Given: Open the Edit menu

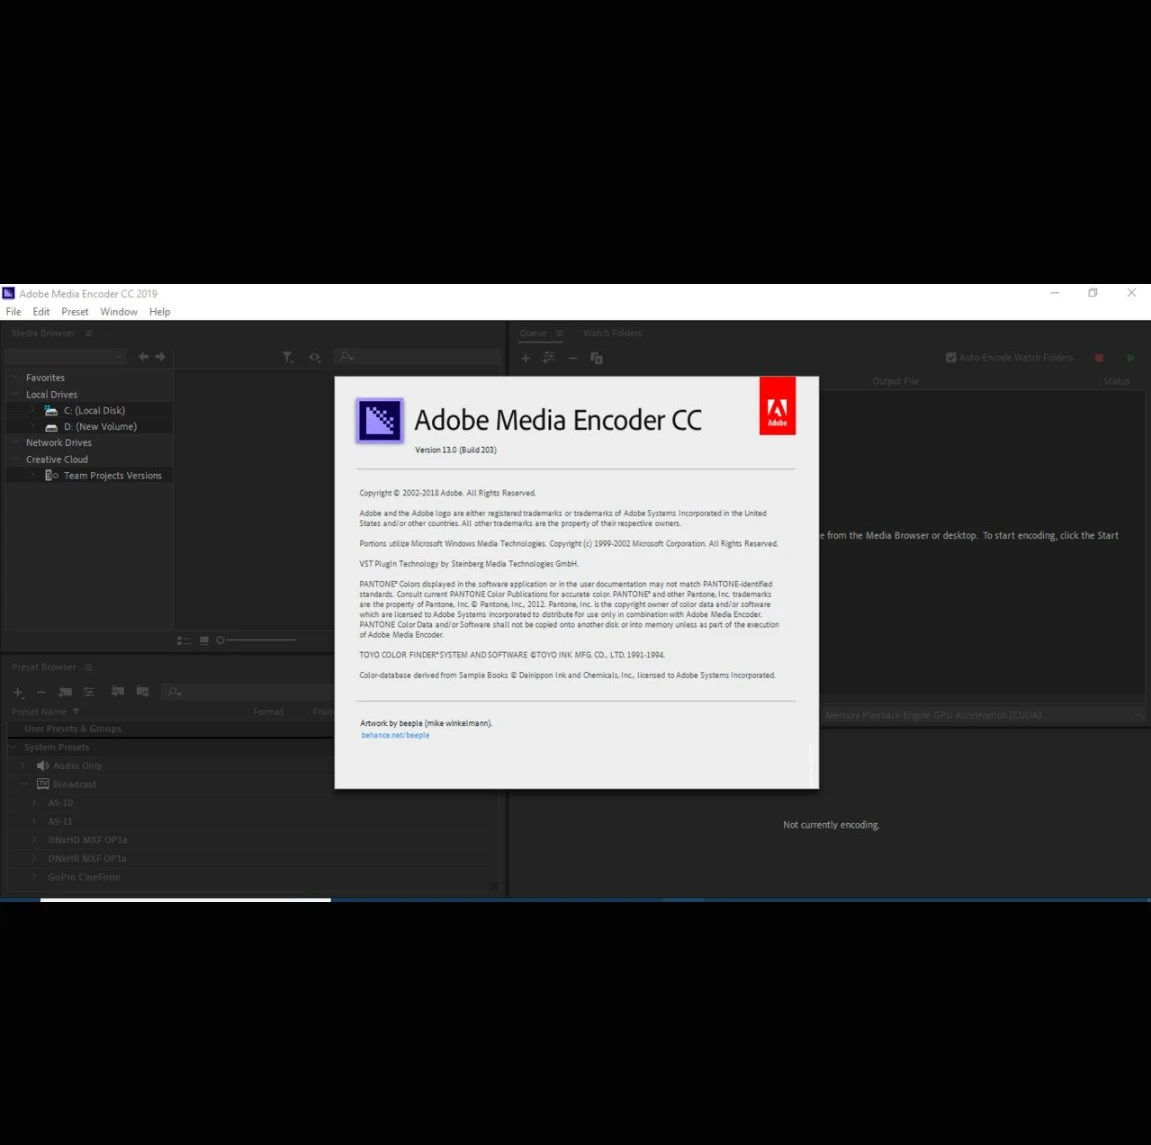Looking at the screenshot, I should coord(41,311).
